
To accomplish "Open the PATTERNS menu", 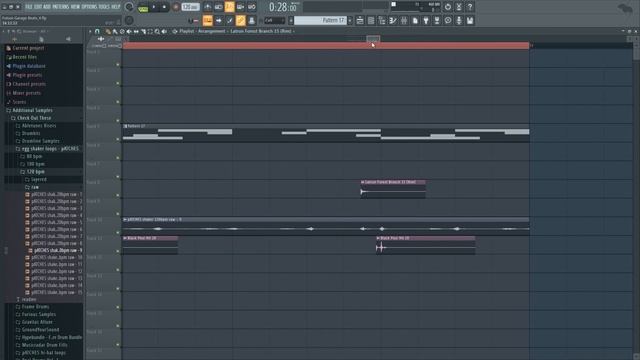I will (x=60, y=7).
